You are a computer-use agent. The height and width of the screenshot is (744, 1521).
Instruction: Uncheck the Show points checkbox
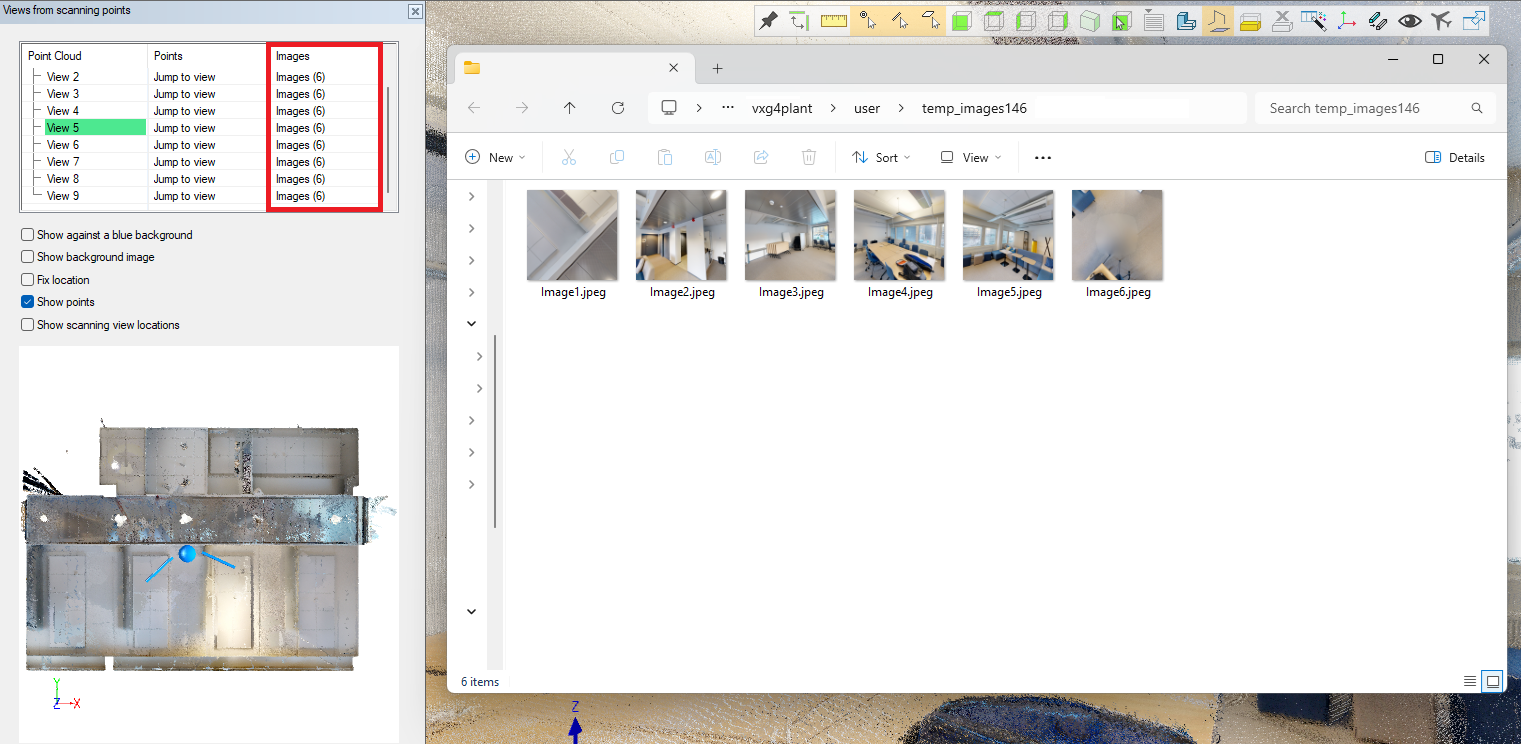click(28, 302)
